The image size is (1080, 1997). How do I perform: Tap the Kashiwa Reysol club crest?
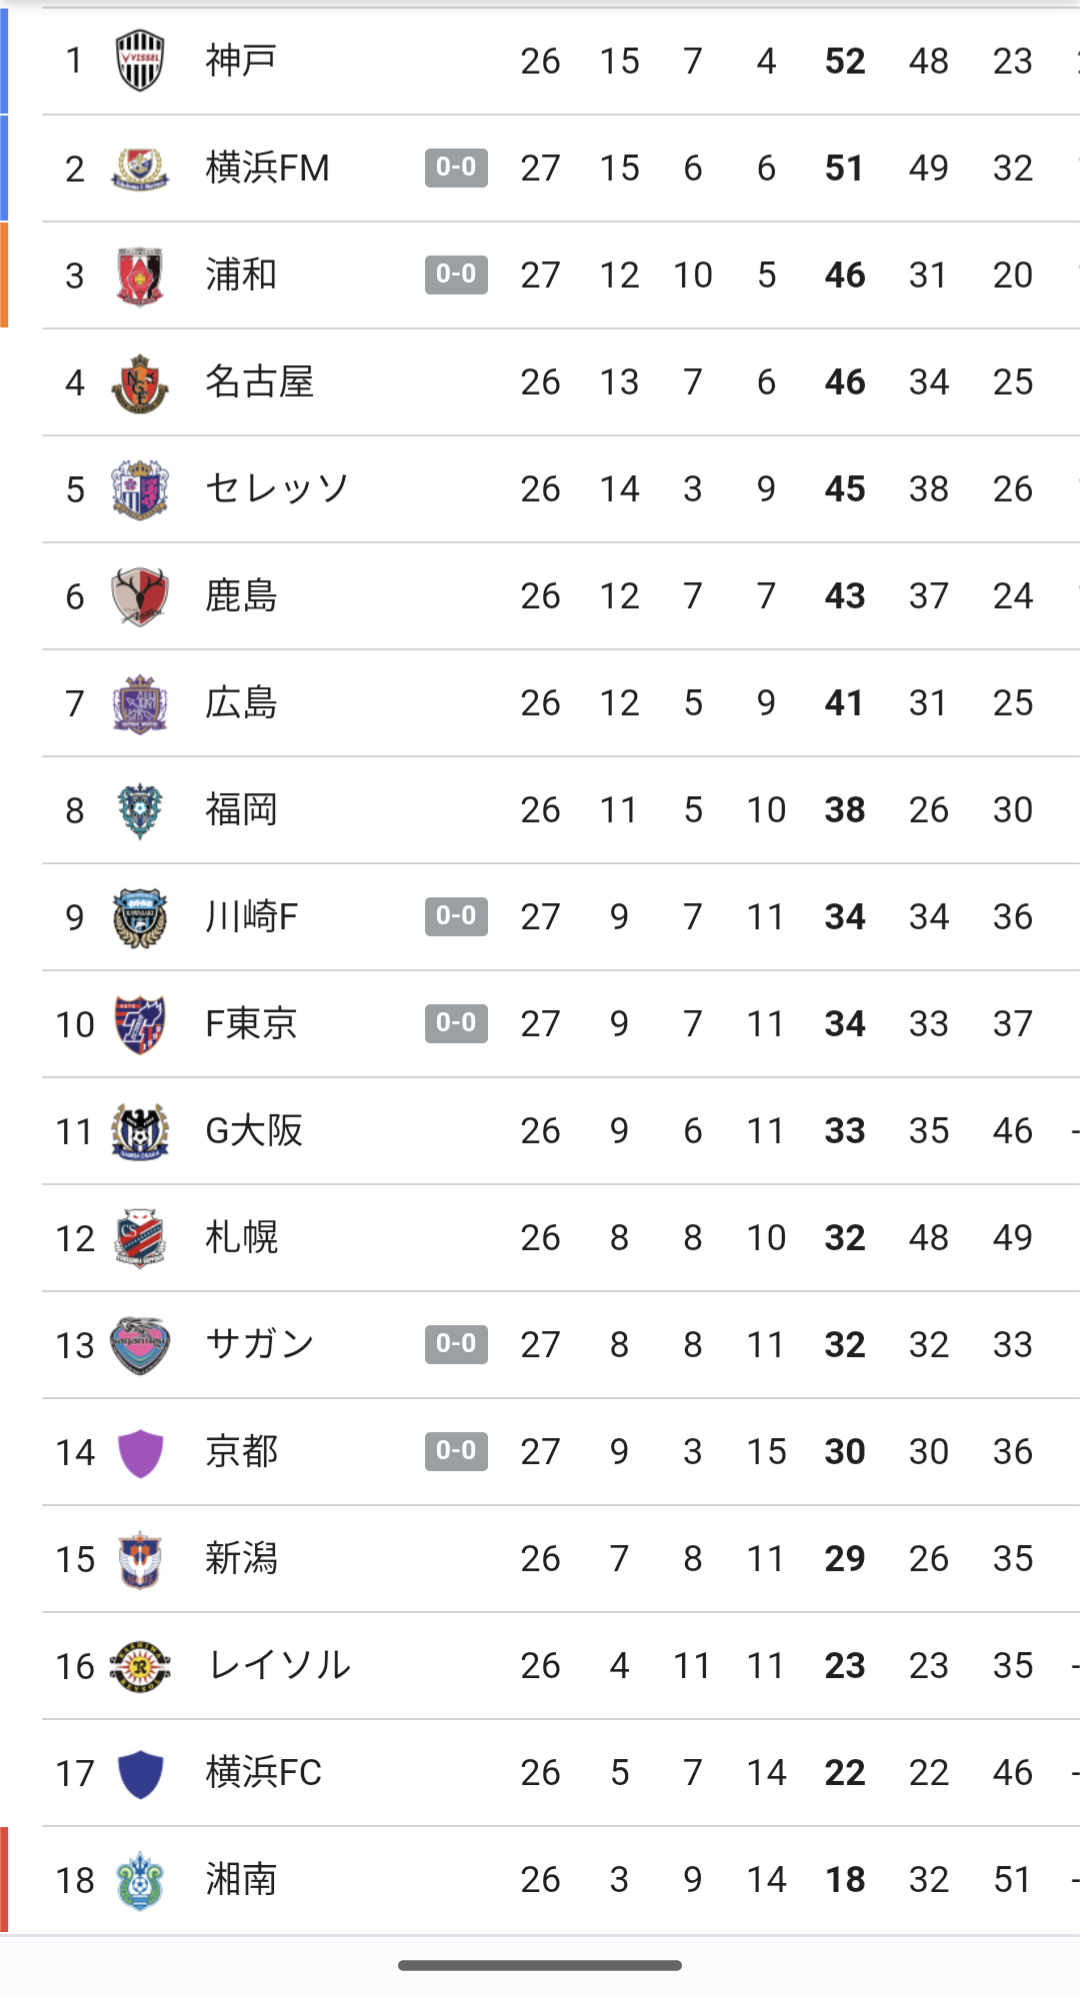pos(140,1666)
